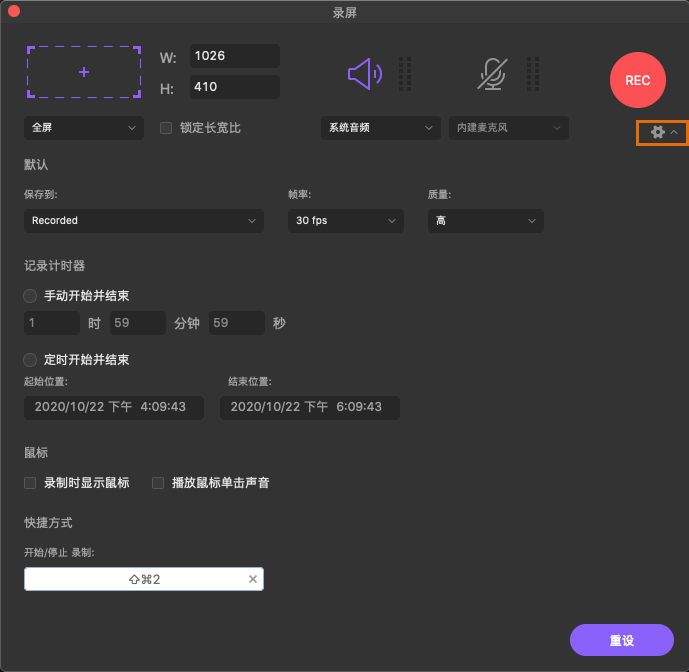The width and height of the screenshot is (689, 672).
Task: Open the Recorded save location dropdown
Action: [x=144, y=221]
